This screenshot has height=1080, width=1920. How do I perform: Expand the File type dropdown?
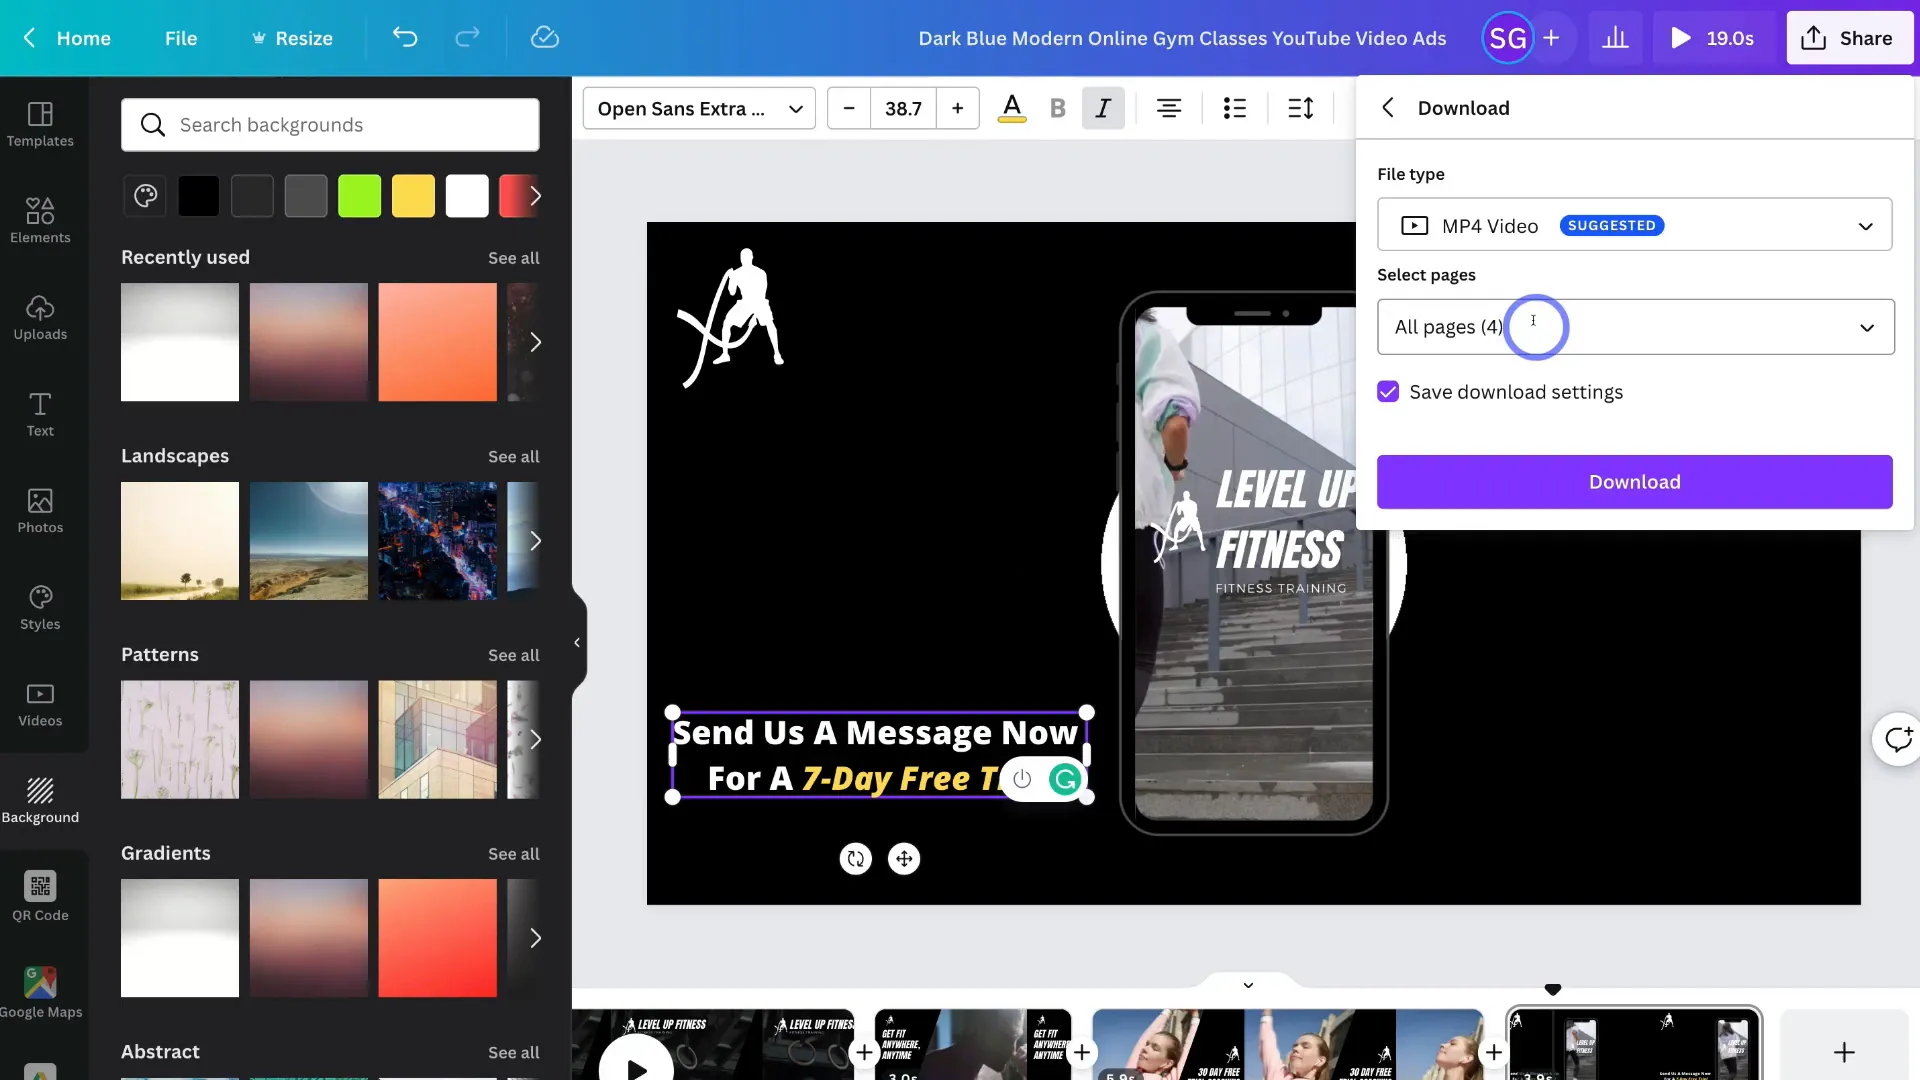point(1635,224)
